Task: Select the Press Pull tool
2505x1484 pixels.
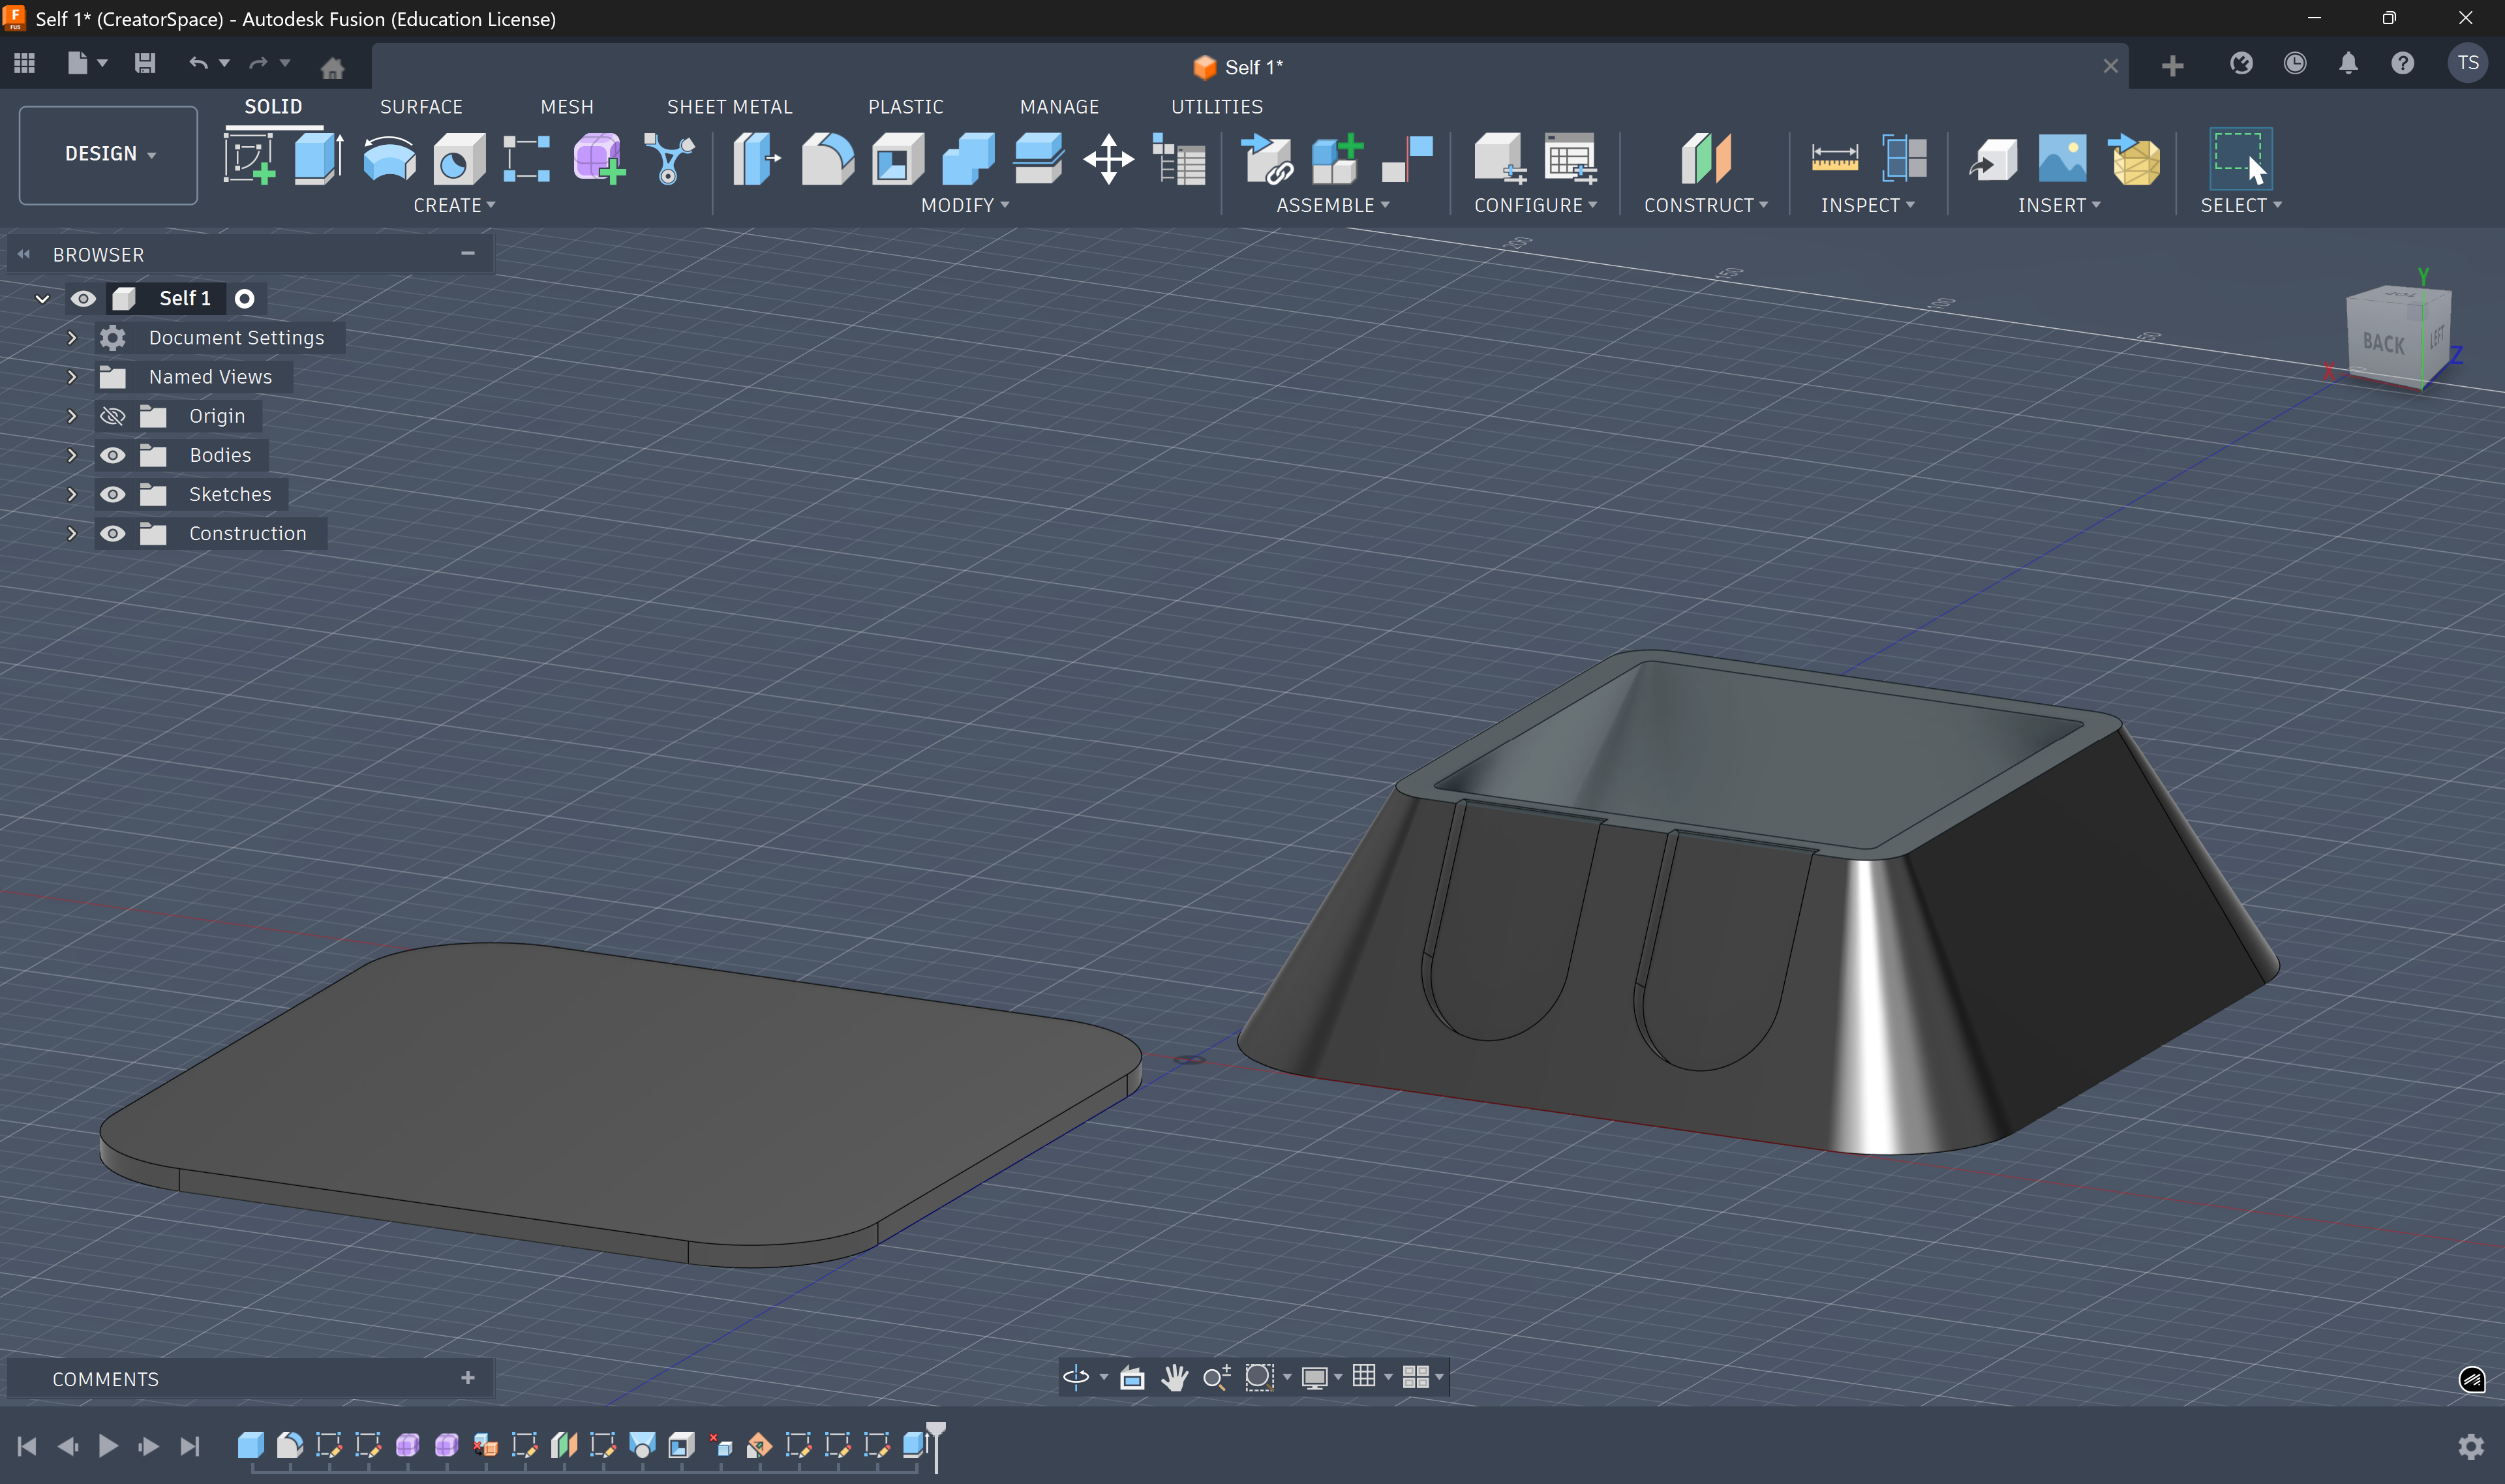Action: pyautogui.click(x=757, y=158)
